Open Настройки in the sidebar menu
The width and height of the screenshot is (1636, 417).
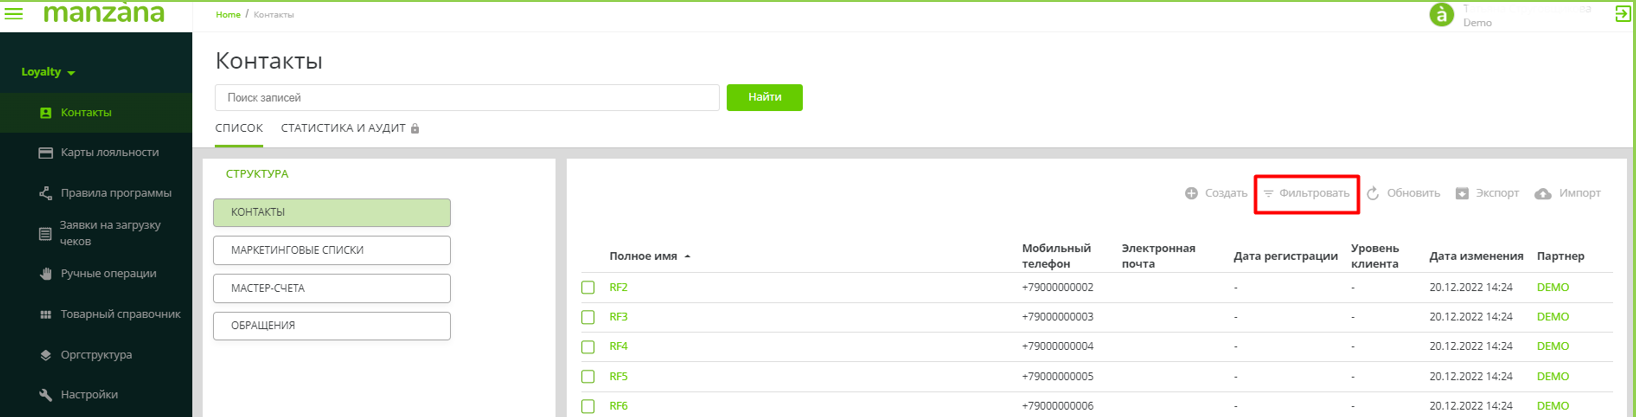click(x=88, y=394)
